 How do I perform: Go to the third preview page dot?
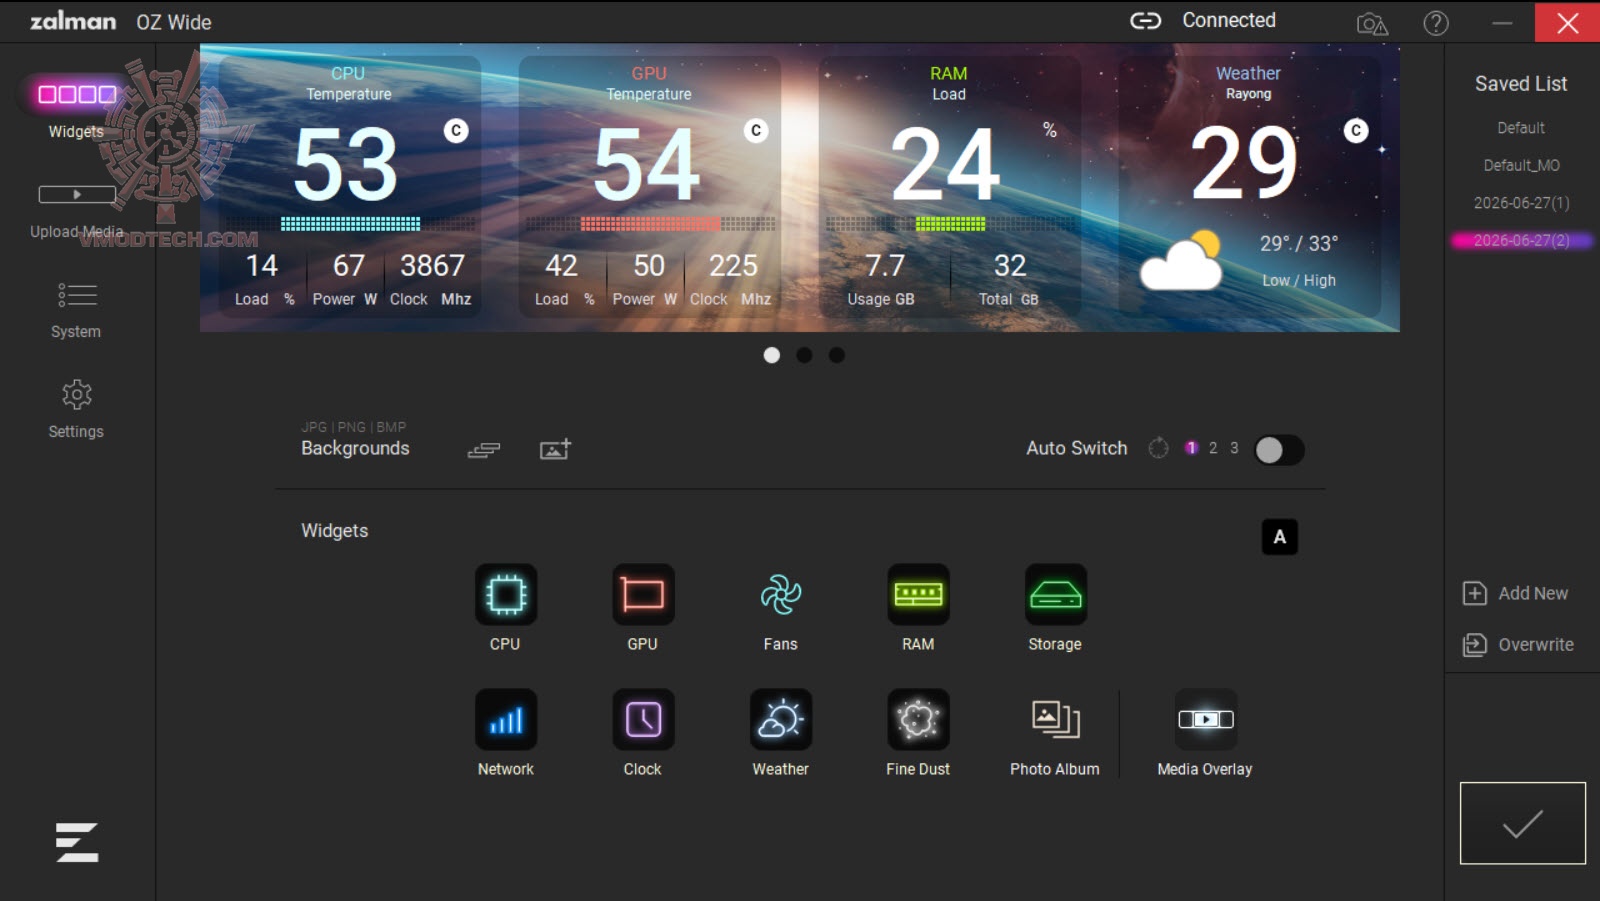[x=837, y=355]
